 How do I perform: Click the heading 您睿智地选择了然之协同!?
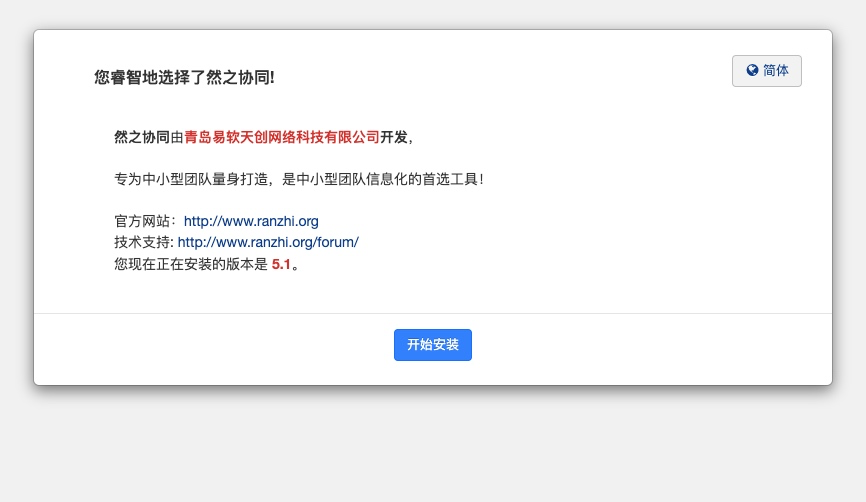[184, 77]
